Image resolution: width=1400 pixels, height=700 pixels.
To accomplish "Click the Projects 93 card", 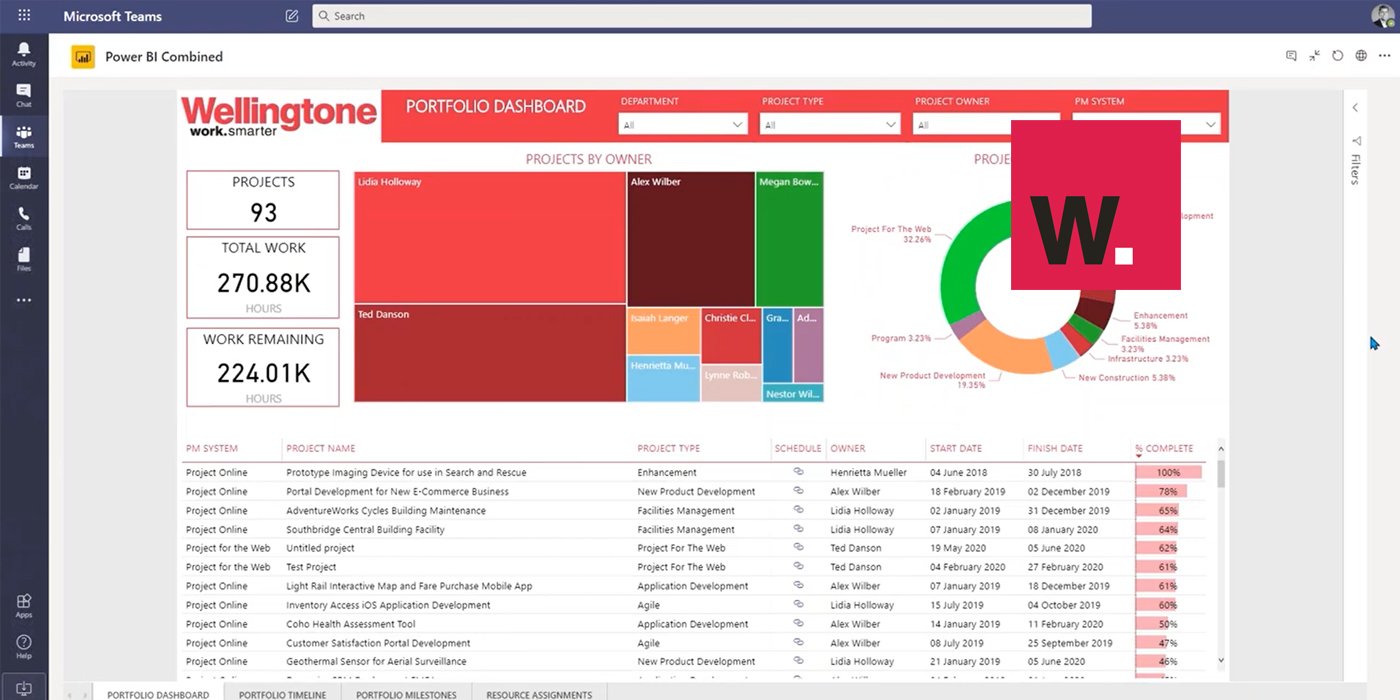I will (263, 200).
